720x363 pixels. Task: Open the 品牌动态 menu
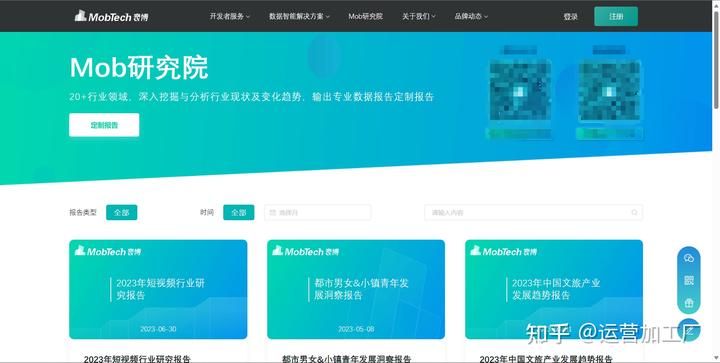[x=471, y=17]
